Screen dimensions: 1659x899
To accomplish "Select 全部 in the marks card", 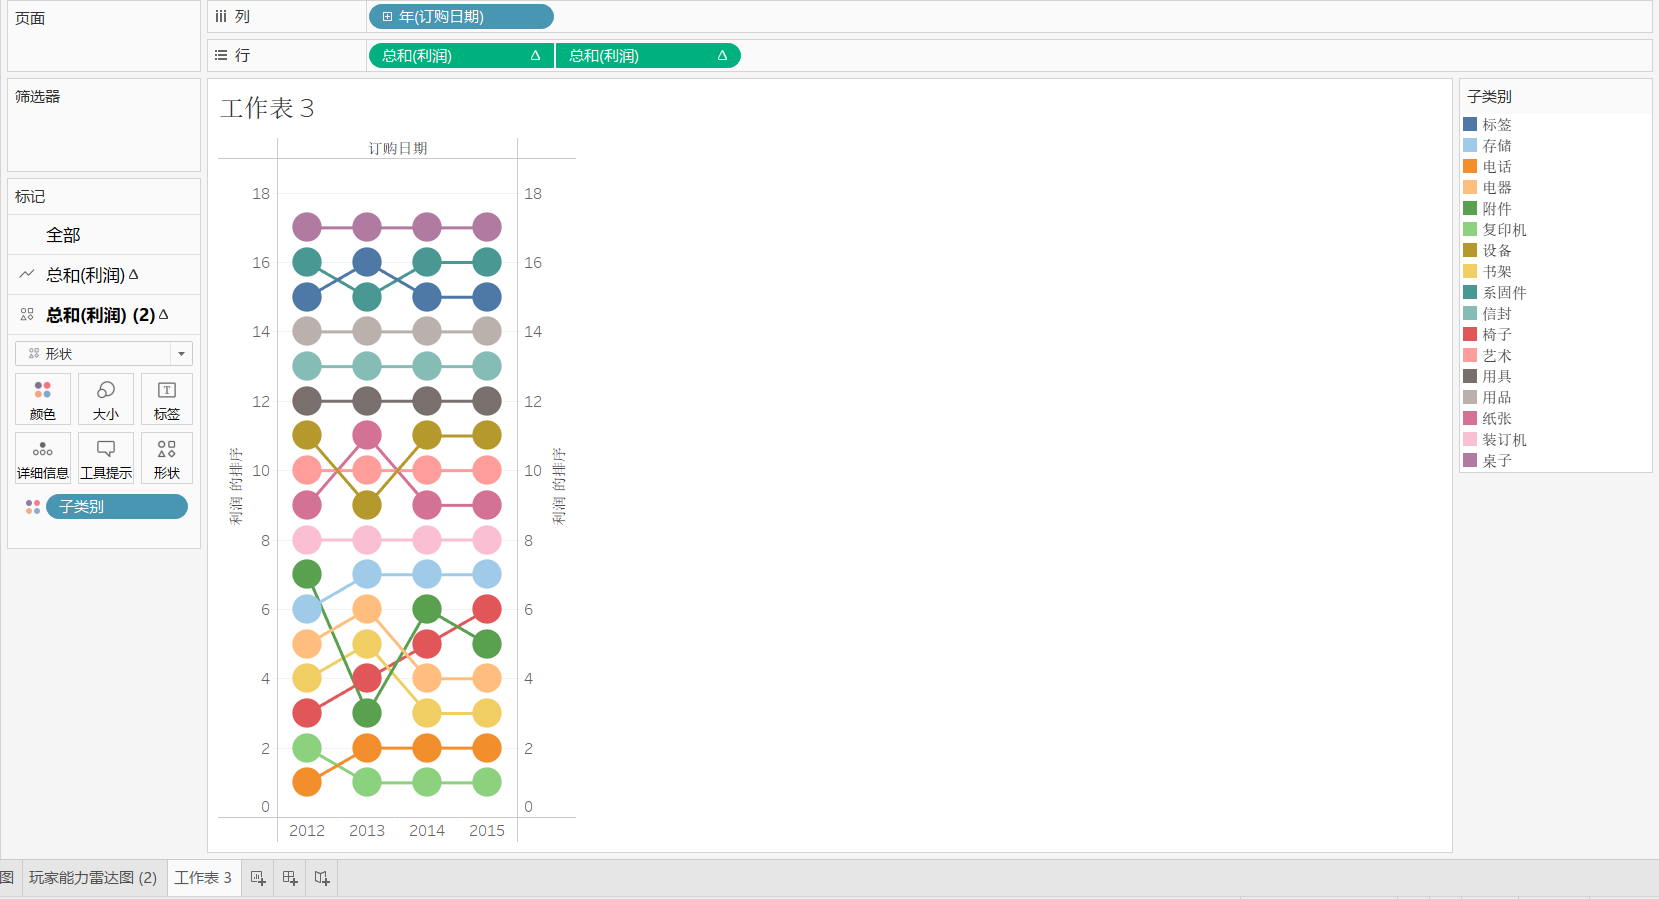I will pyautogui.click(x=104, y=235).
